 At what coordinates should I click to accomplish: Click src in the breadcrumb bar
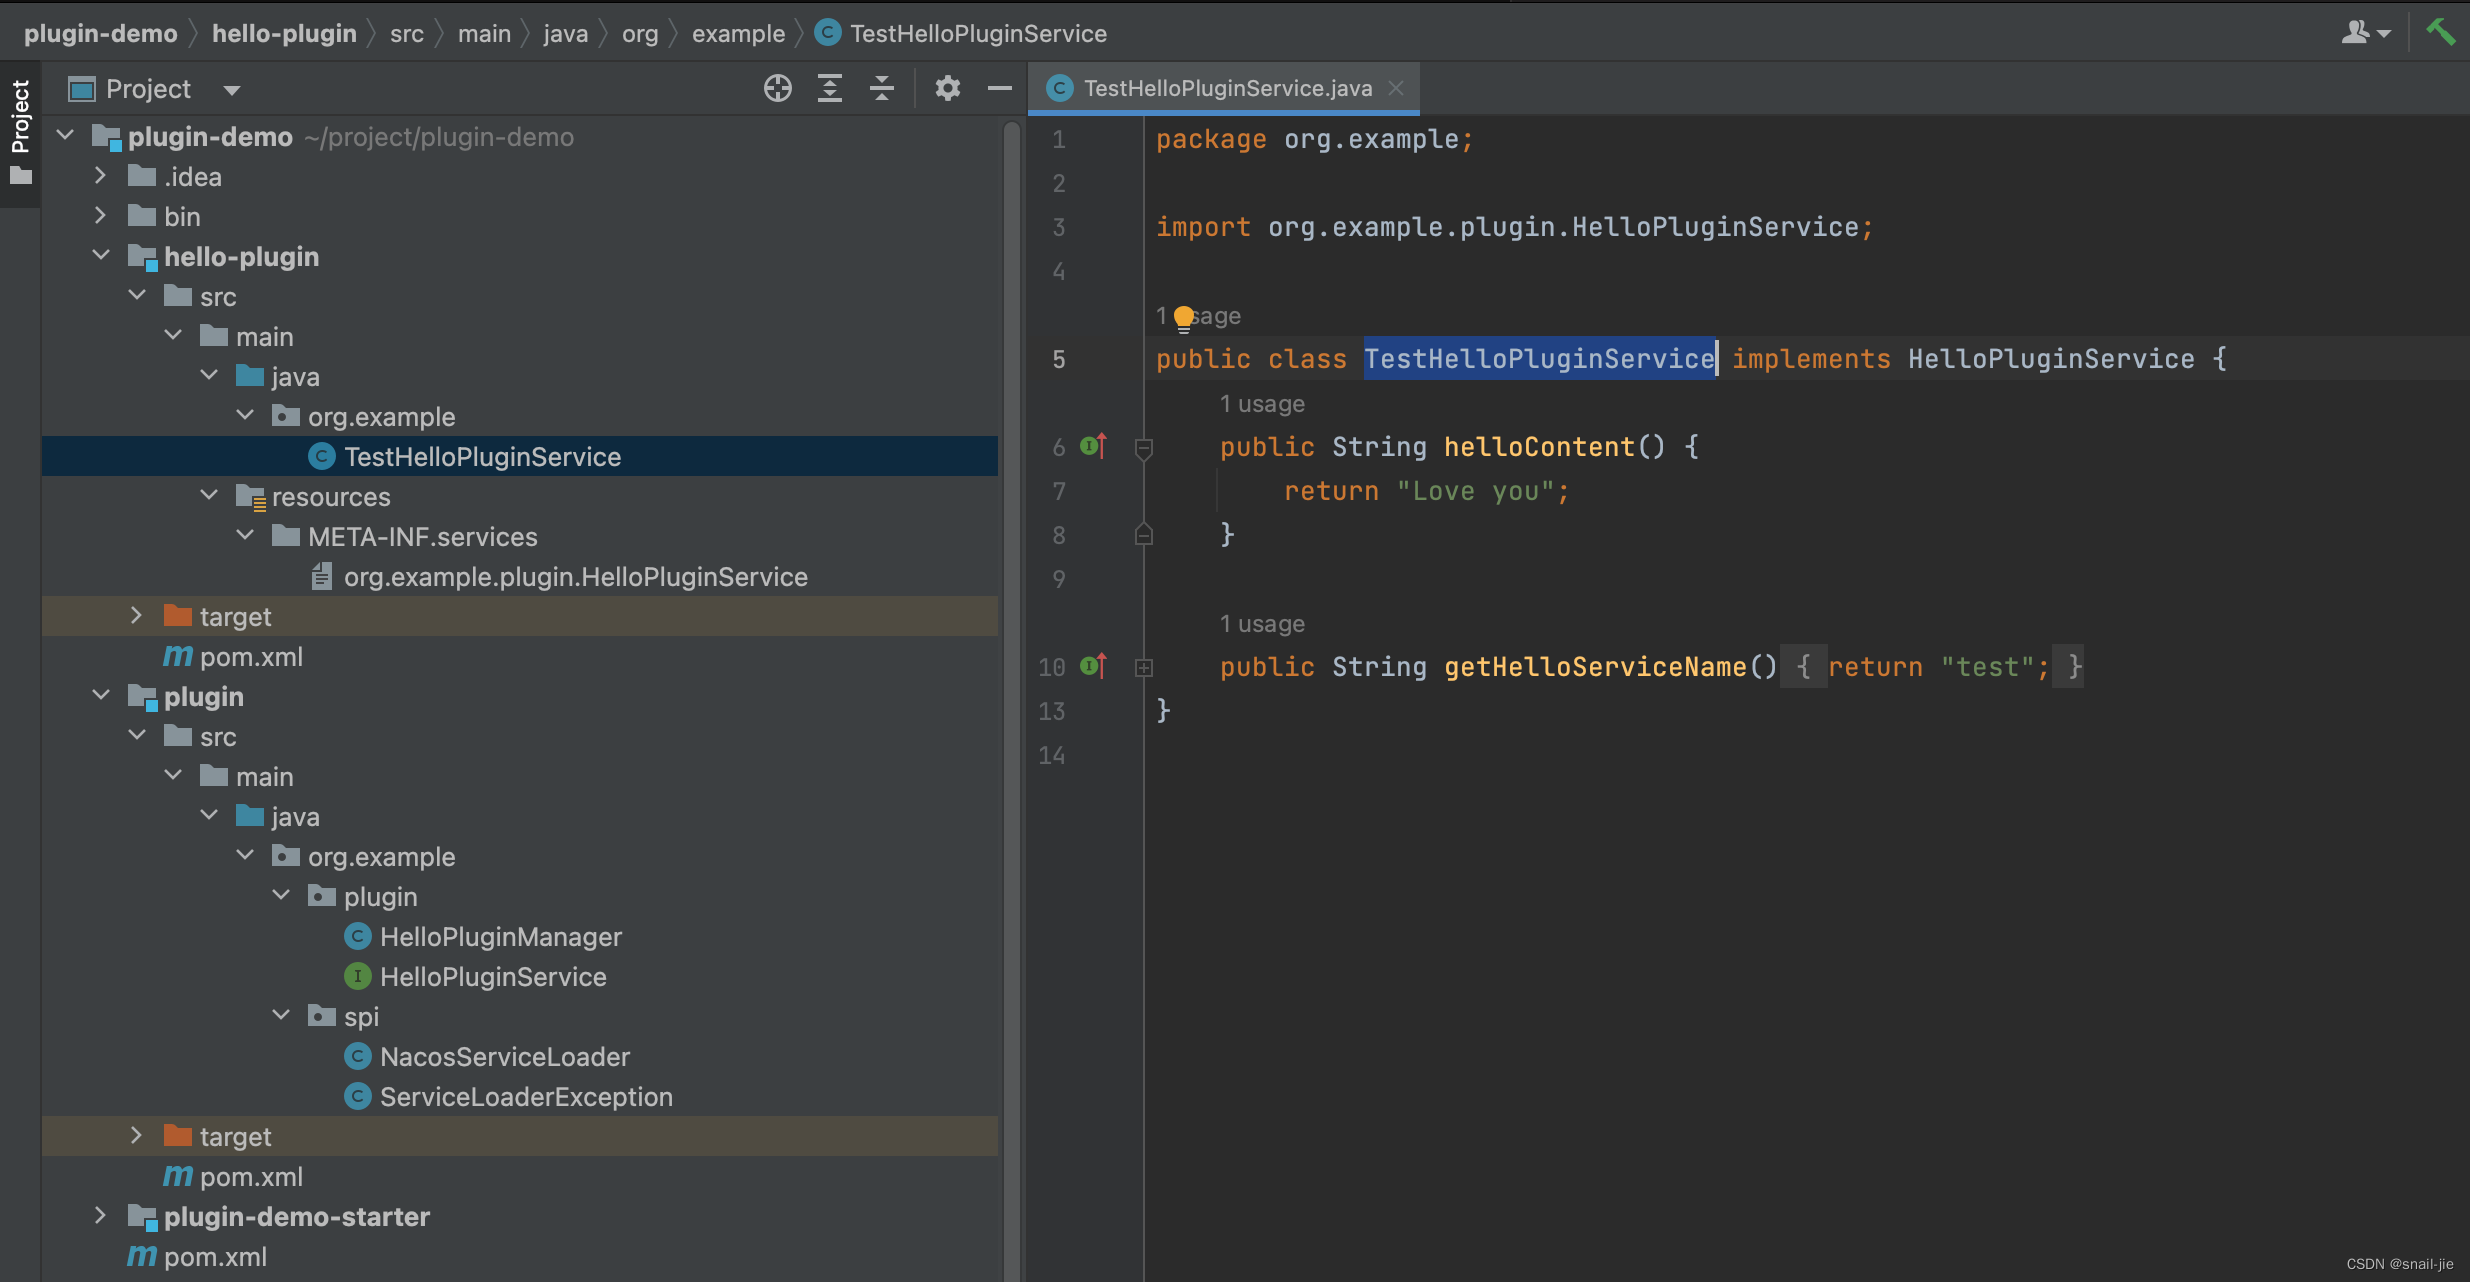[x=407, y=33]
